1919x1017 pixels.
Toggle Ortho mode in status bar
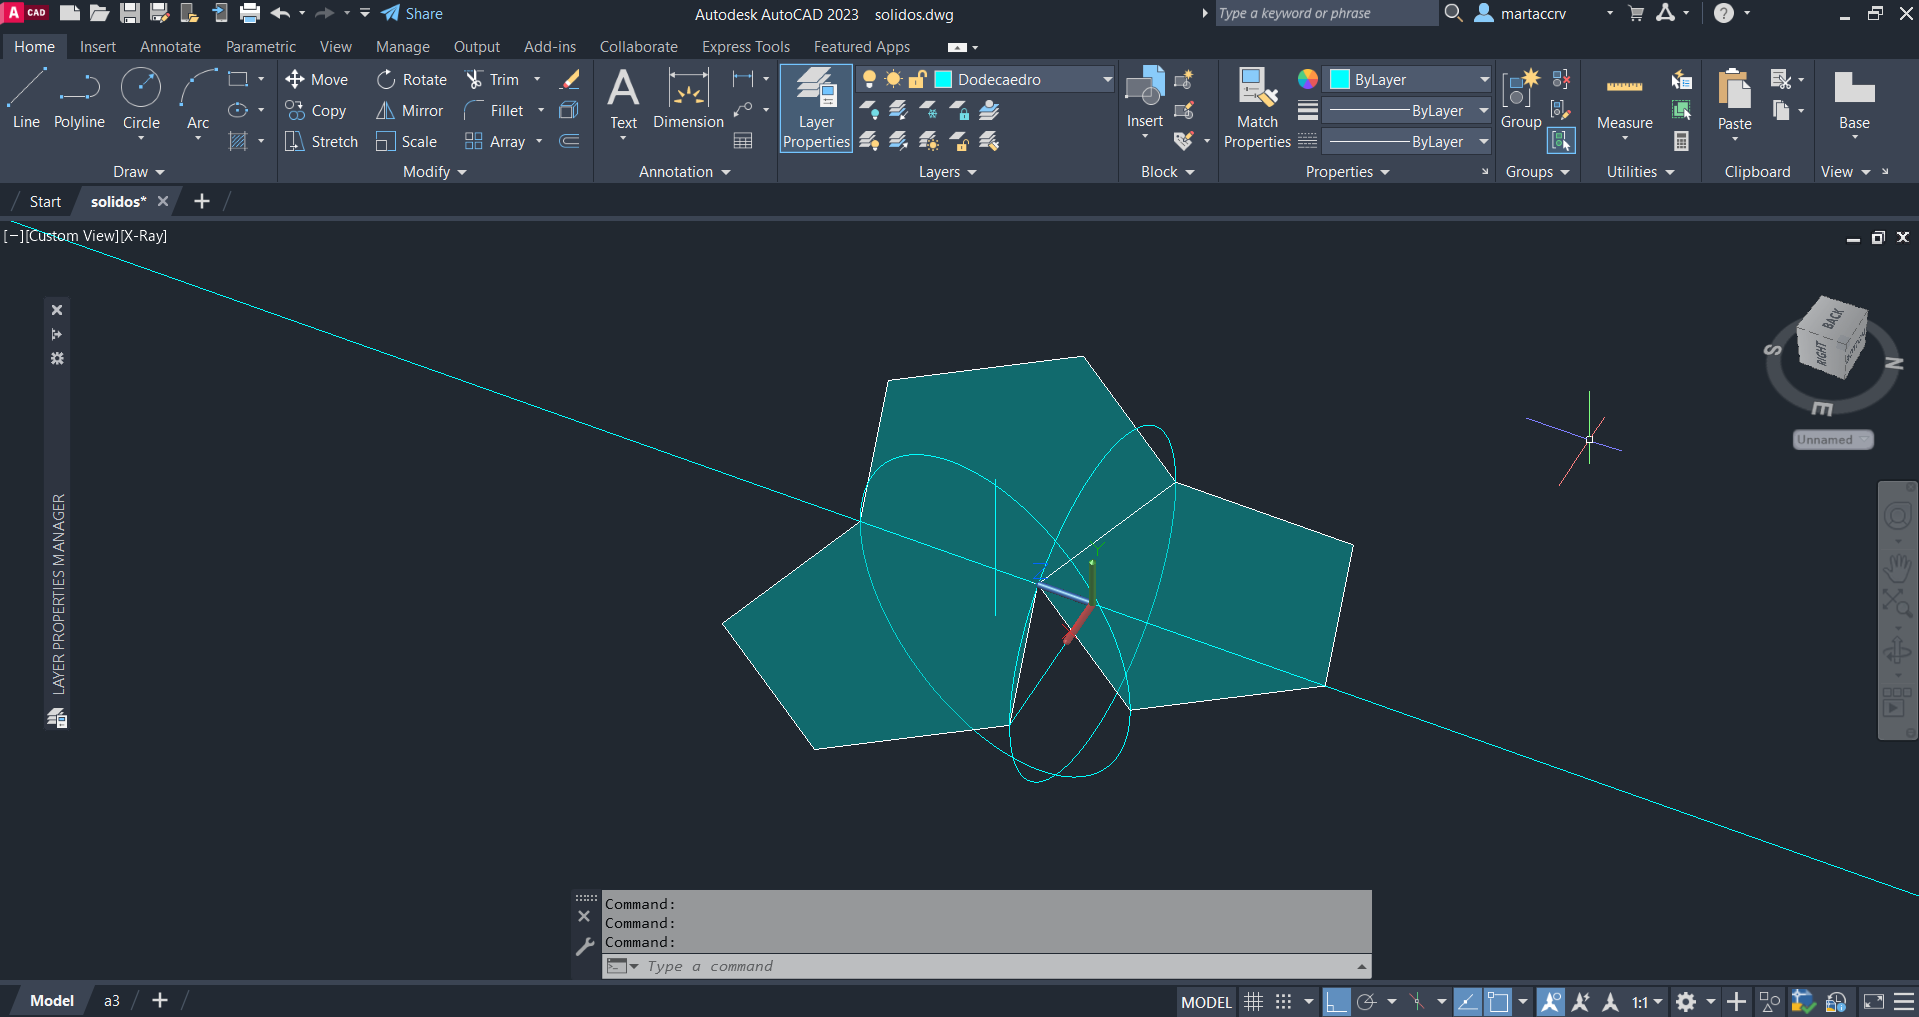[x=1336, y=1002]
